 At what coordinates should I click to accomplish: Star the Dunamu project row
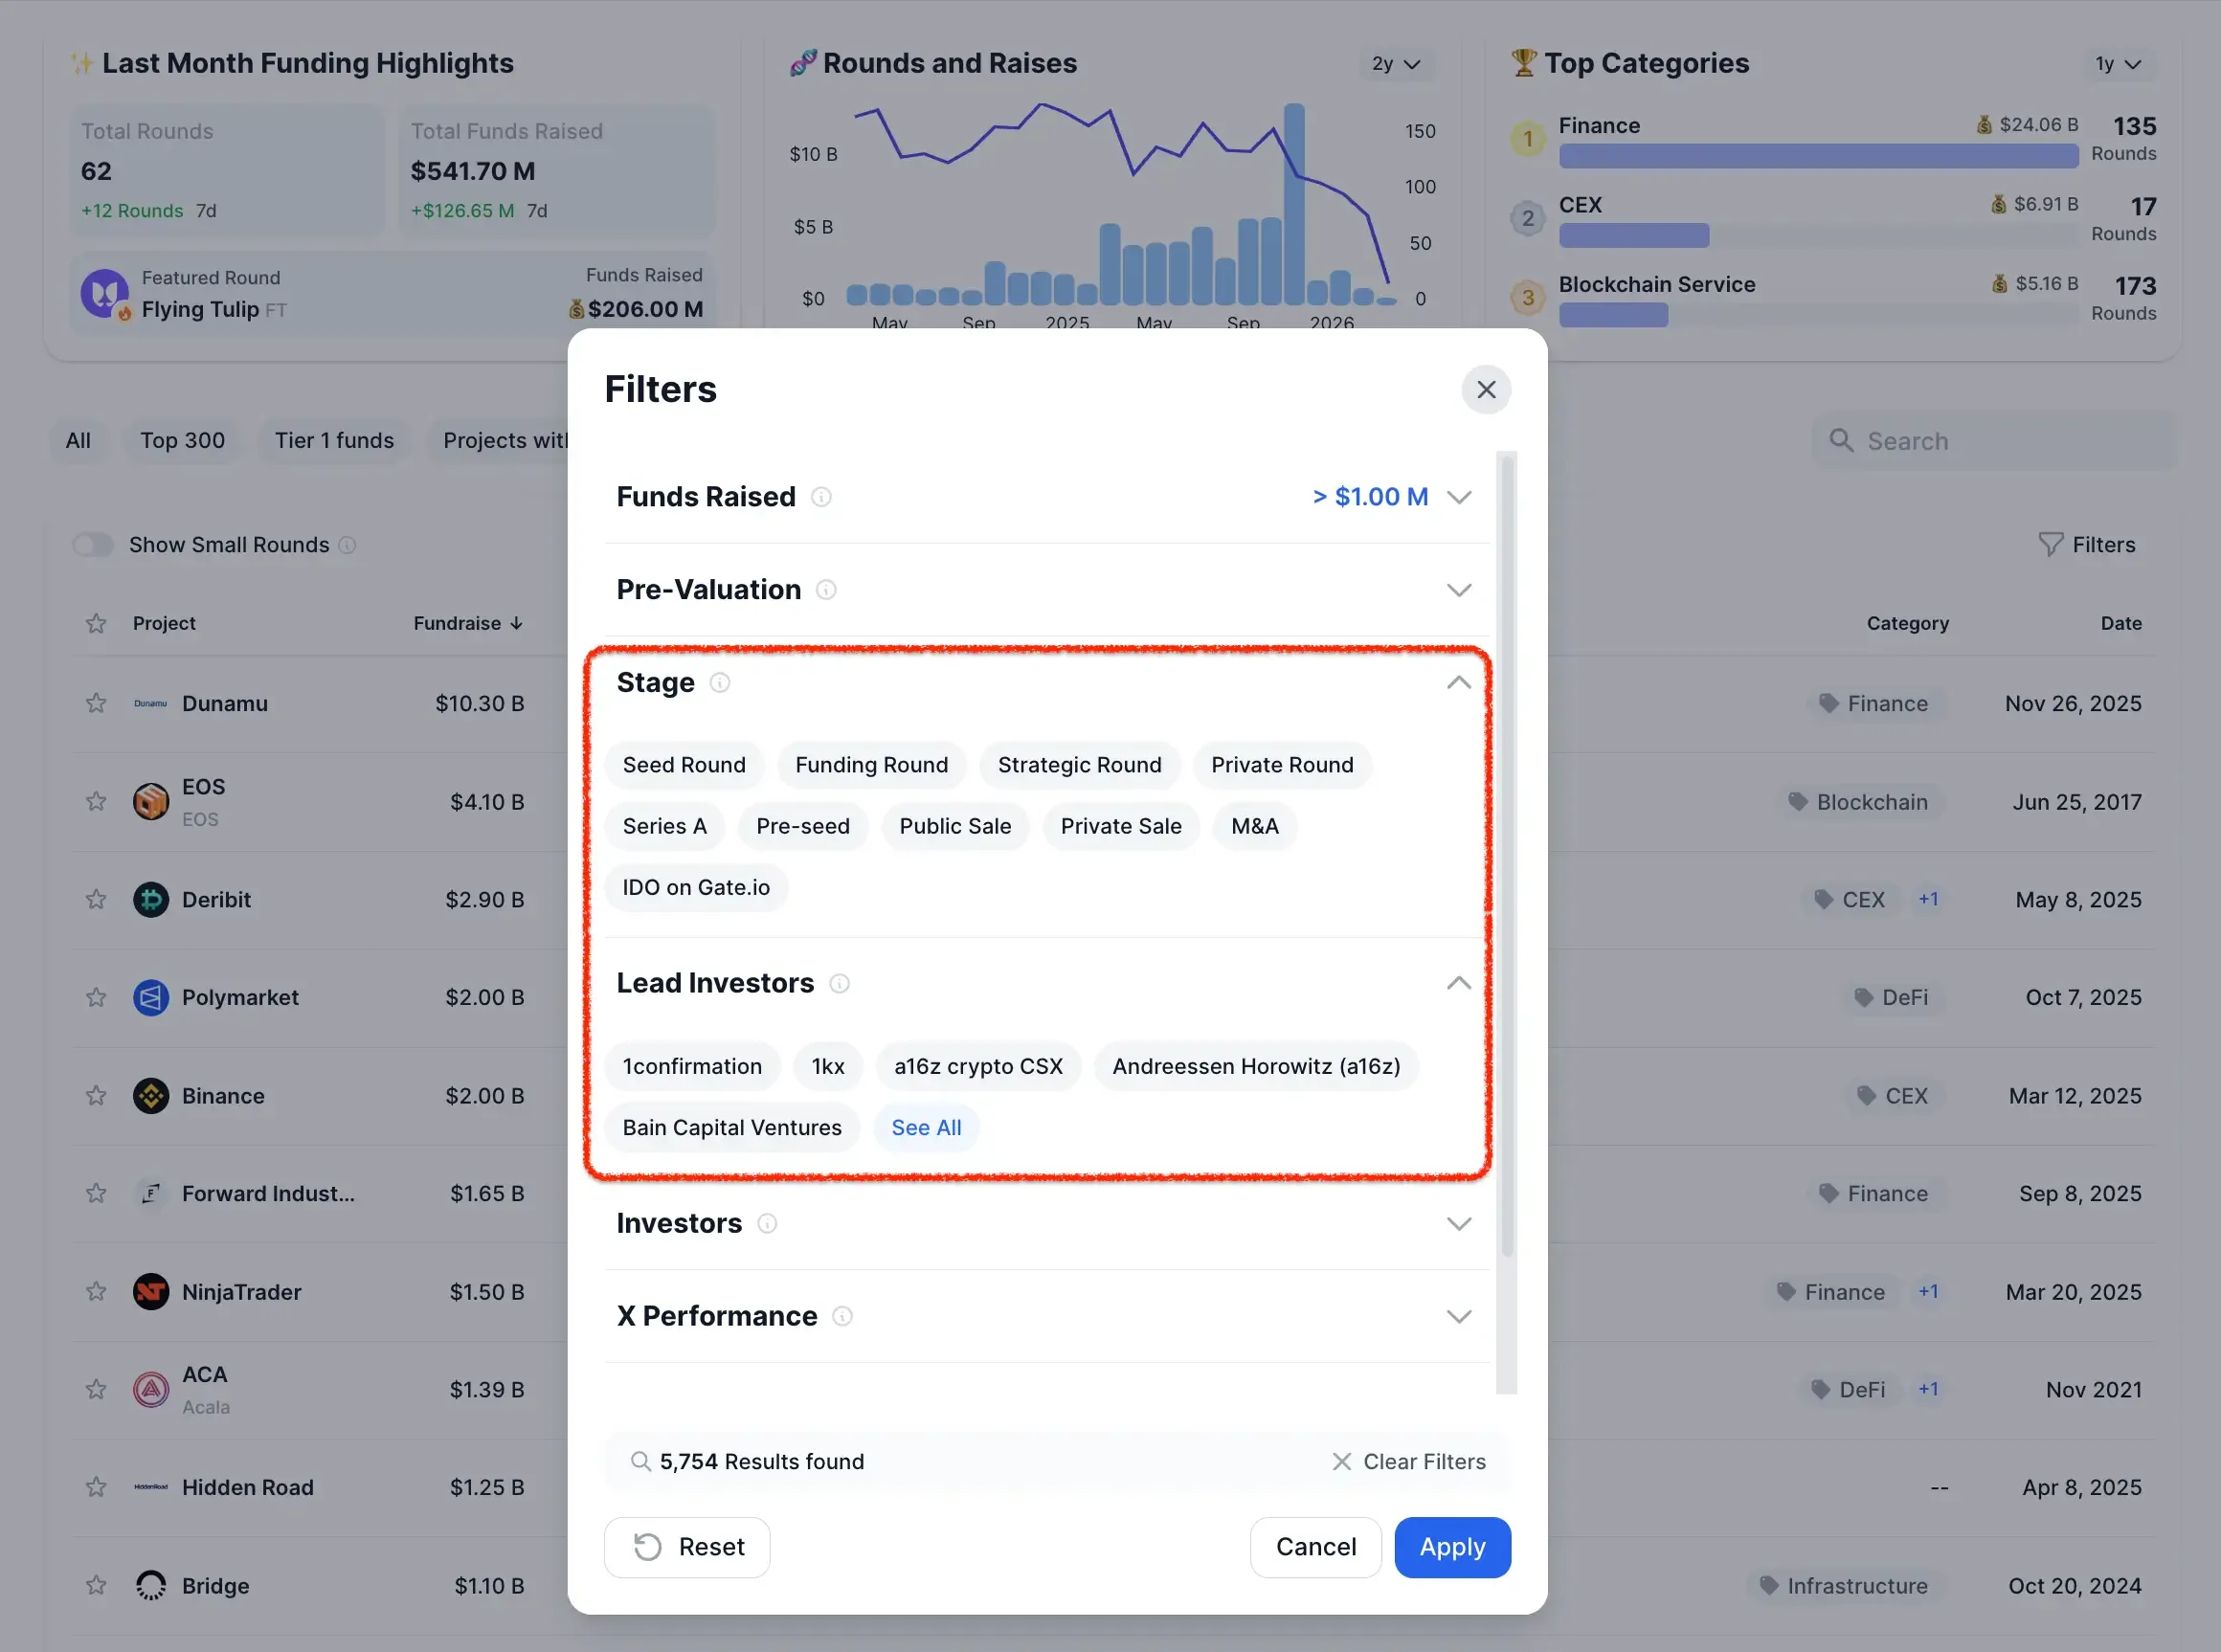pos(96,703)
